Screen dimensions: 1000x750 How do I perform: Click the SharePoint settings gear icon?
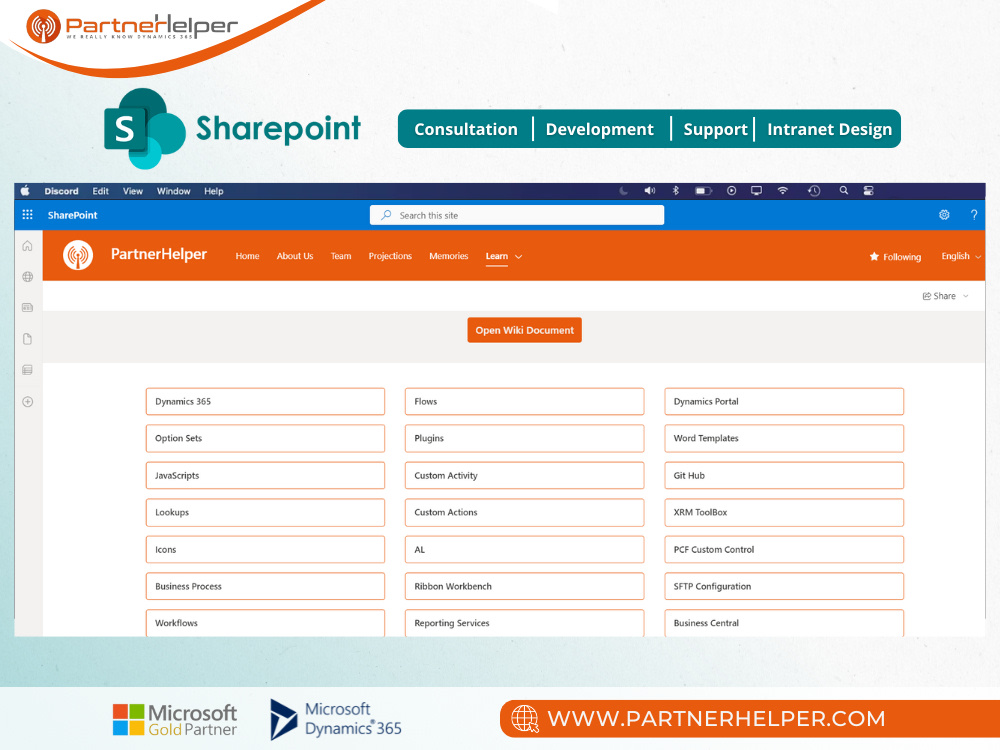[944, 215]
